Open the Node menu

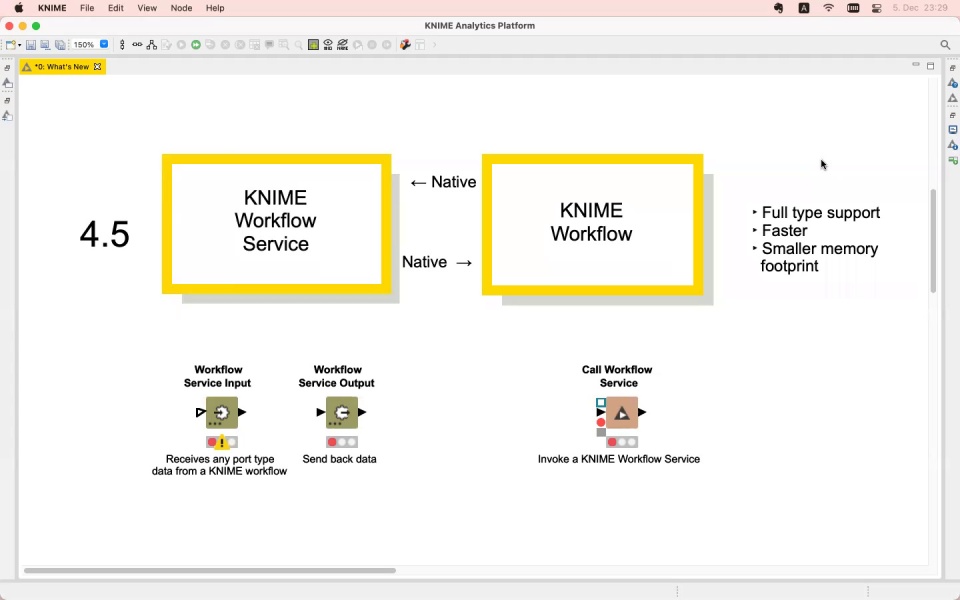coord(181,8)
